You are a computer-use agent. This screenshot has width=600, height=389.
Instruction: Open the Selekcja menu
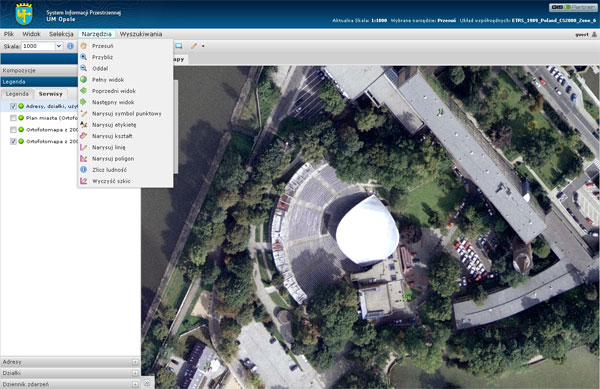click(61, 34)
